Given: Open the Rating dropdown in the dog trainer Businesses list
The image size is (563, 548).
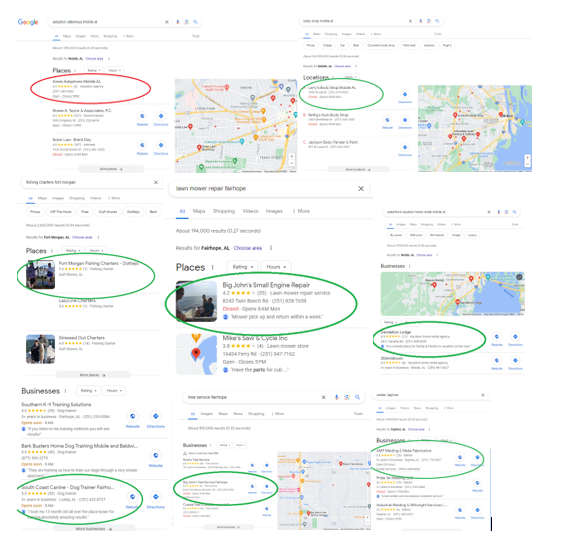Looking at the screenshot, I should (88, 391).
